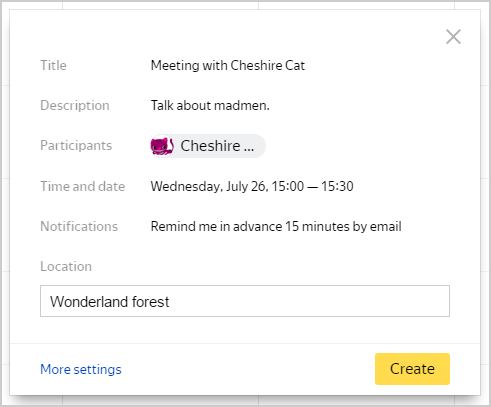
Task: Click the Location input field
Action: 245,301
